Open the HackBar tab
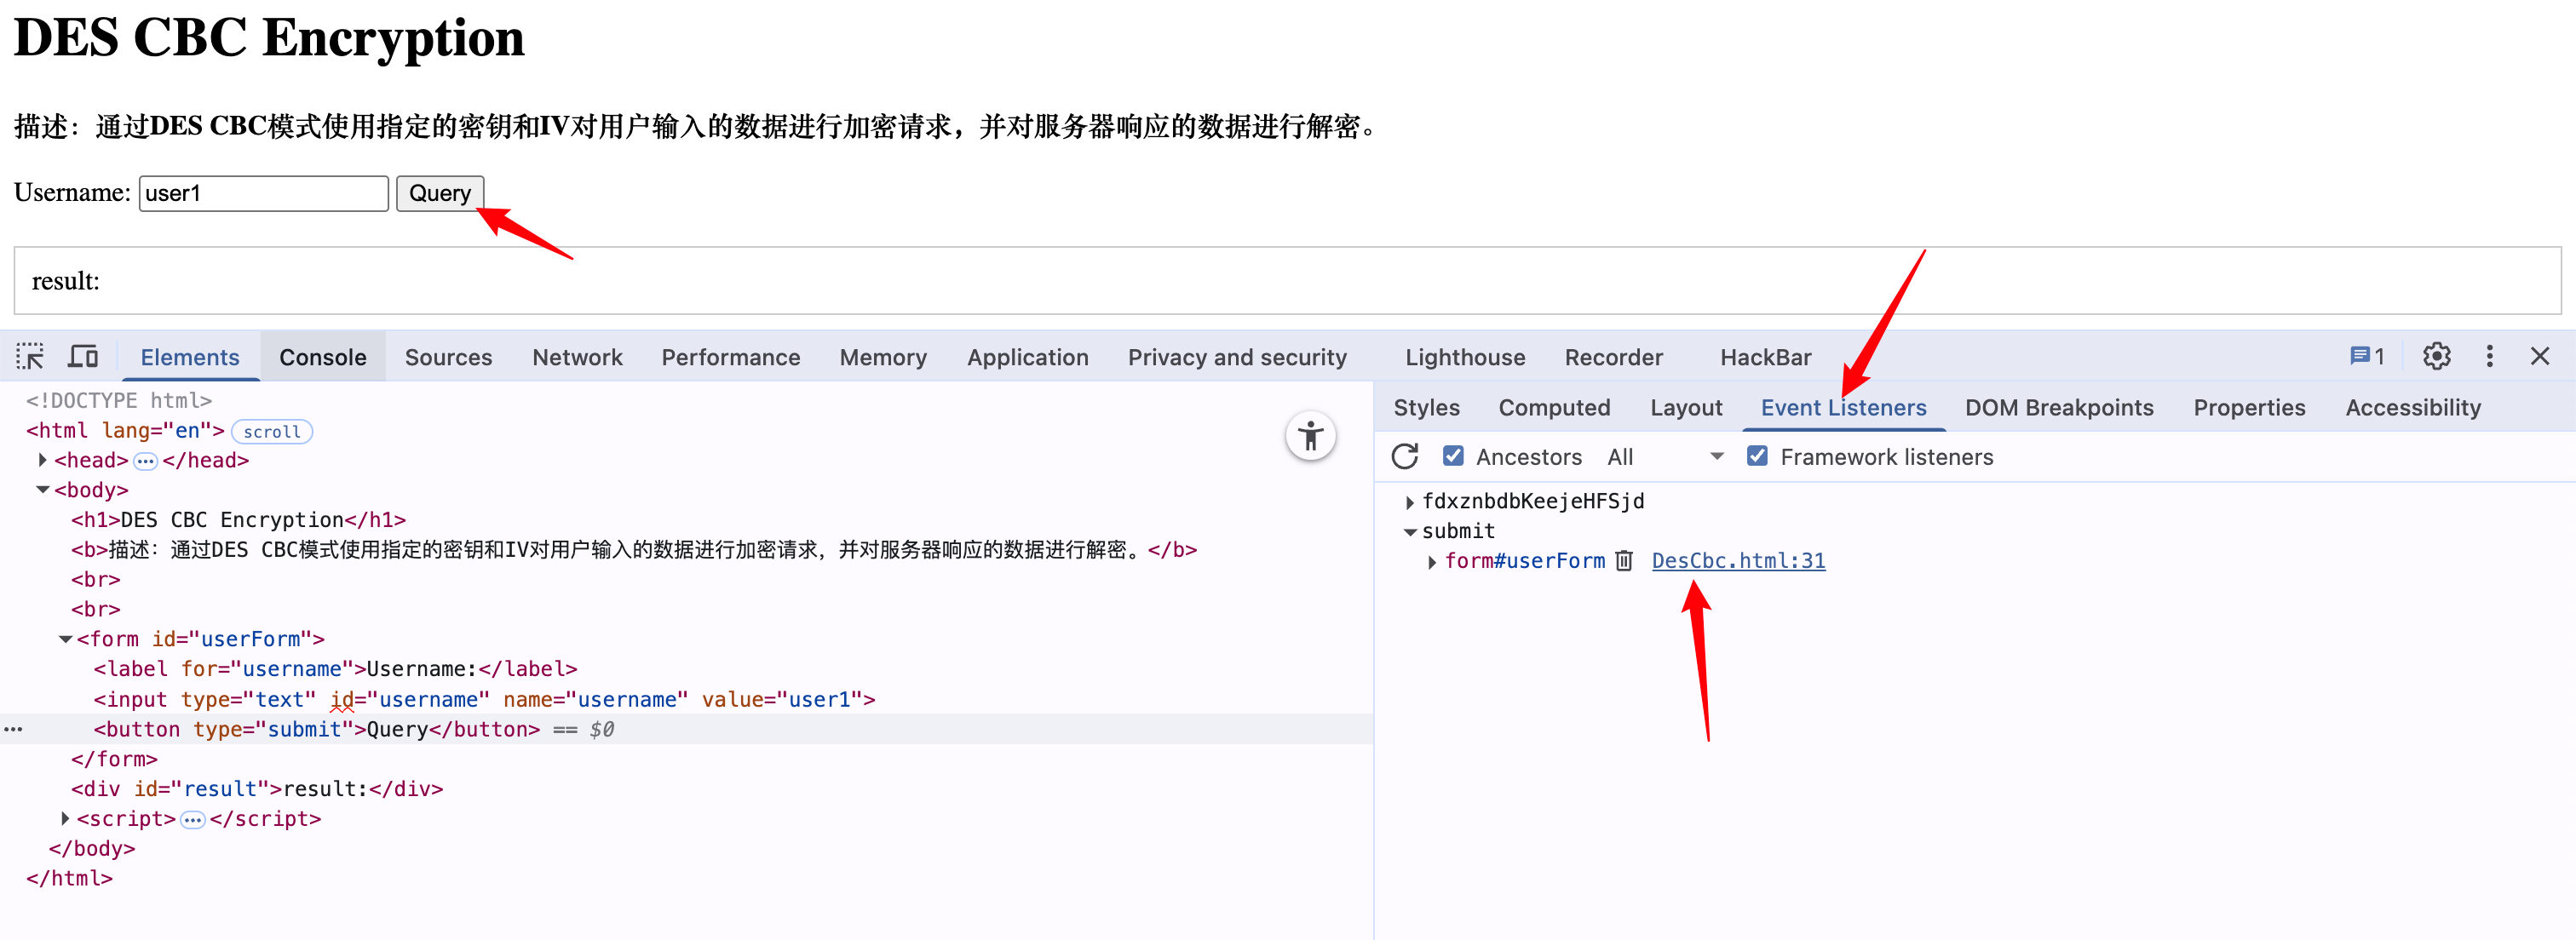The width and height of the screenshot is (2576, 940). pyautogui.click(x=1765, y=357)
